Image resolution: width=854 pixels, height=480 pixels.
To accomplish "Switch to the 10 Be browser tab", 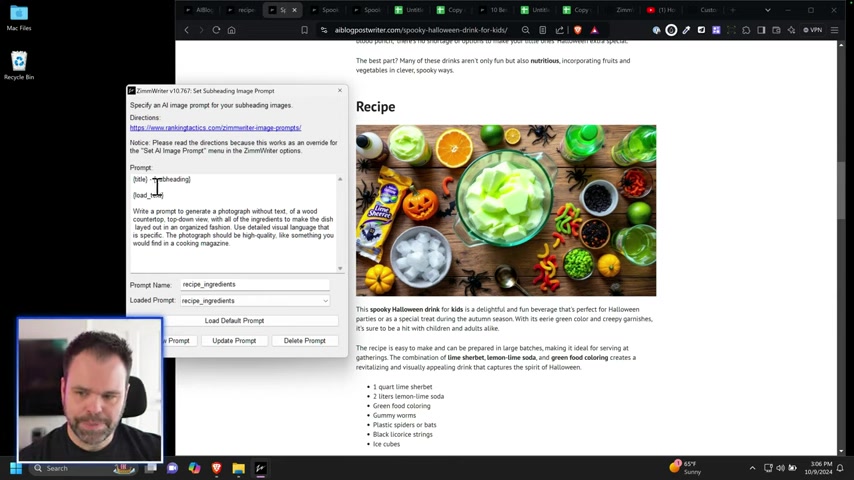I will [495, 10].
